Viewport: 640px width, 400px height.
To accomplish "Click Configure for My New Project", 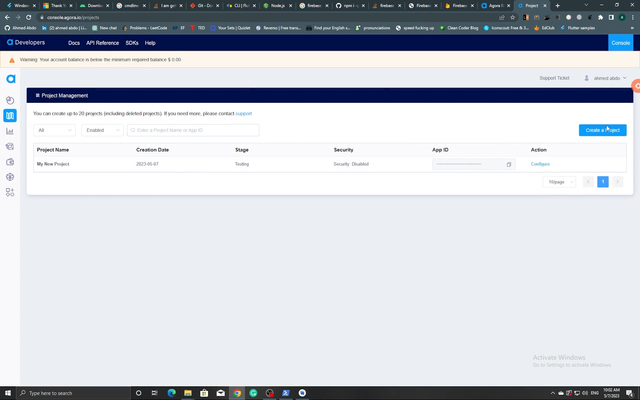I will 540,164.
